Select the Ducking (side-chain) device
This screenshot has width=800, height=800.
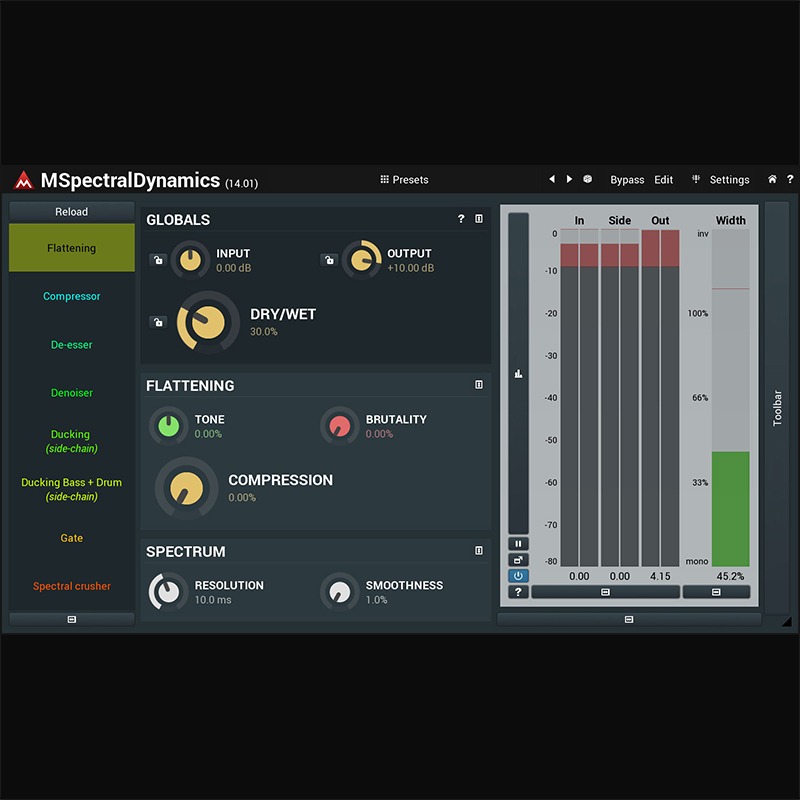(71, 441)
